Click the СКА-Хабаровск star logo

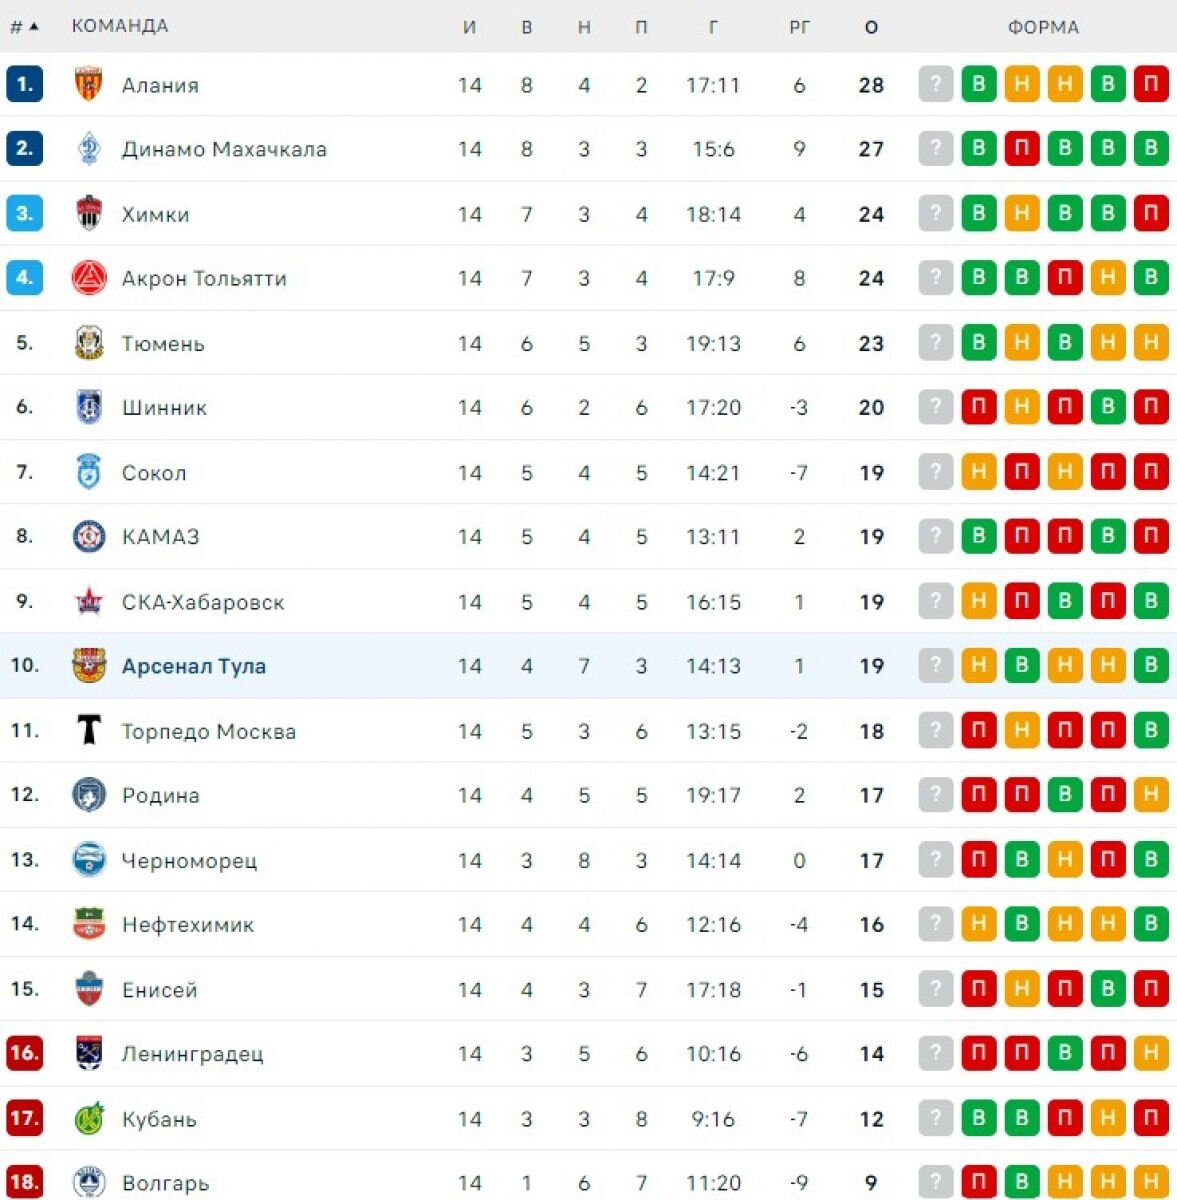point(89,602)
